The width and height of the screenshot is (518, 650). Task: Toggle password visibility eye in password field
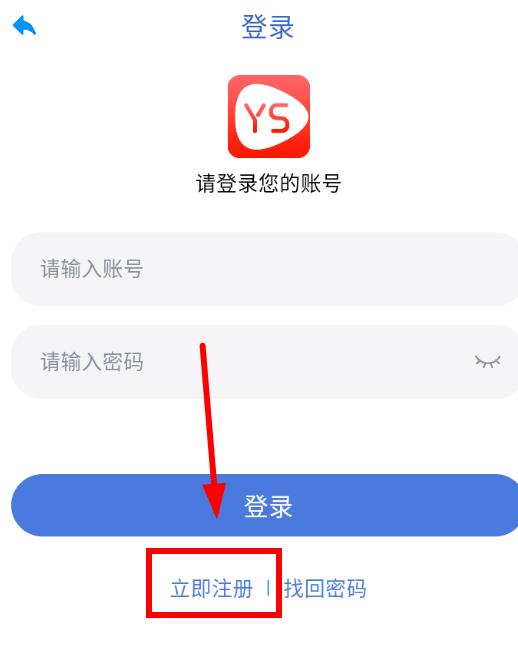[487, 361]
